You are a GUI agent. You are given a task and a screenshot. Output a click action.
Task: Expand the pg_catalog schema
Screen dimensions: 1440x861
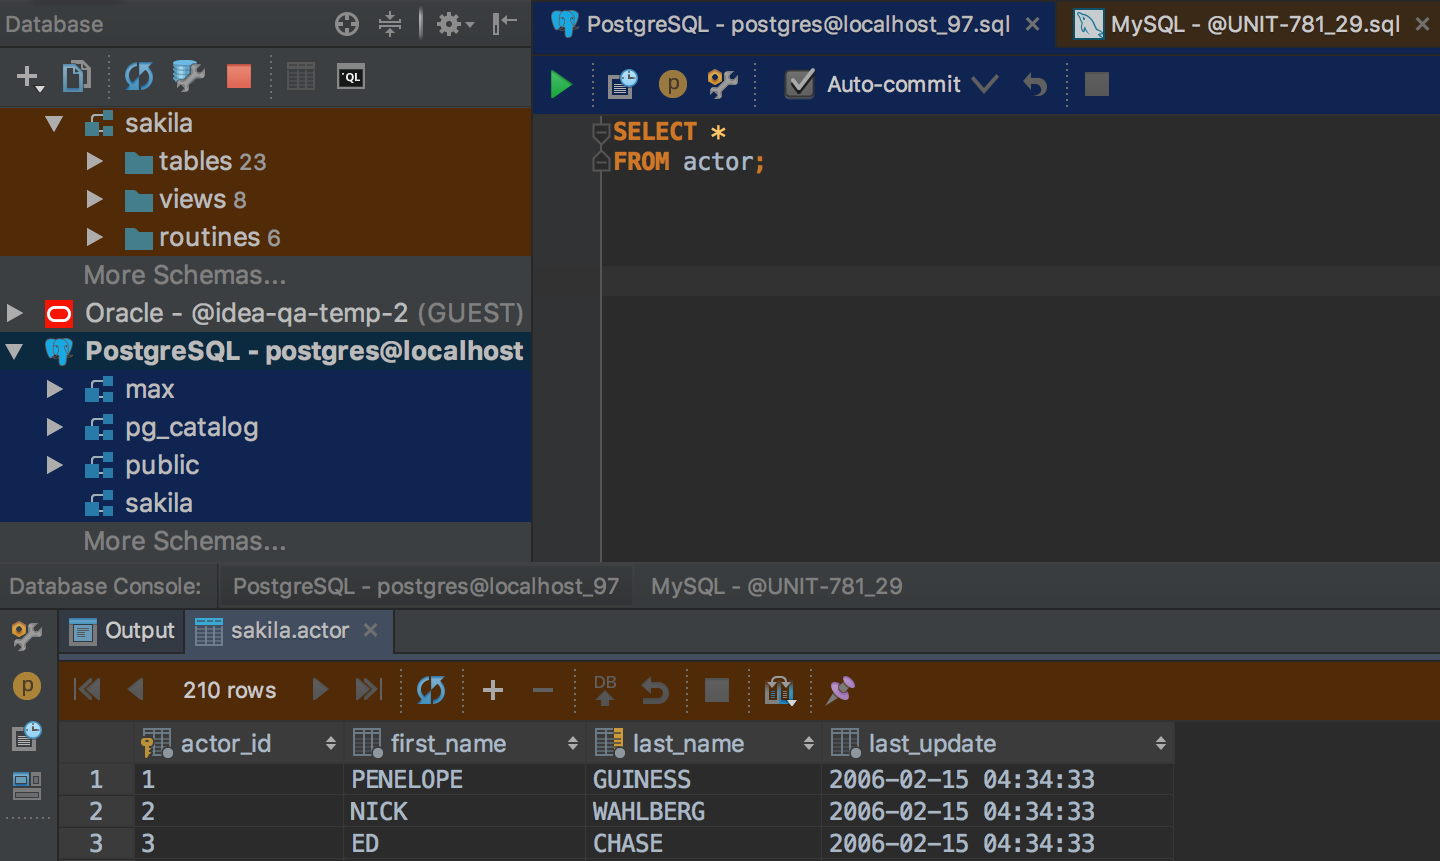(55, 427)
